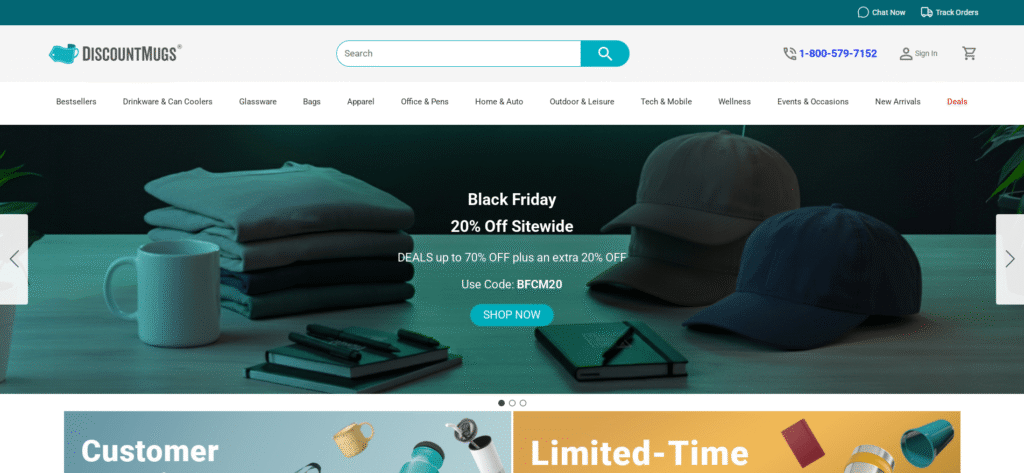Go to previous slide with left arrow
Screen dimensions: 1024x473
(x=14, y=259)
